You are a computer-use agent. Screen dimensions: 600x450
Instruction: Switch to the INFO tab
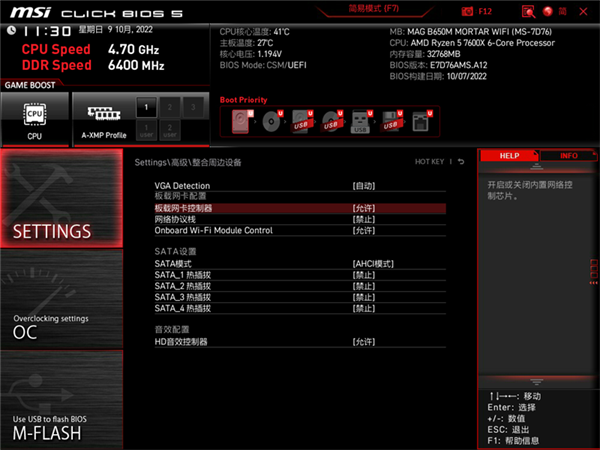point(568,156)
